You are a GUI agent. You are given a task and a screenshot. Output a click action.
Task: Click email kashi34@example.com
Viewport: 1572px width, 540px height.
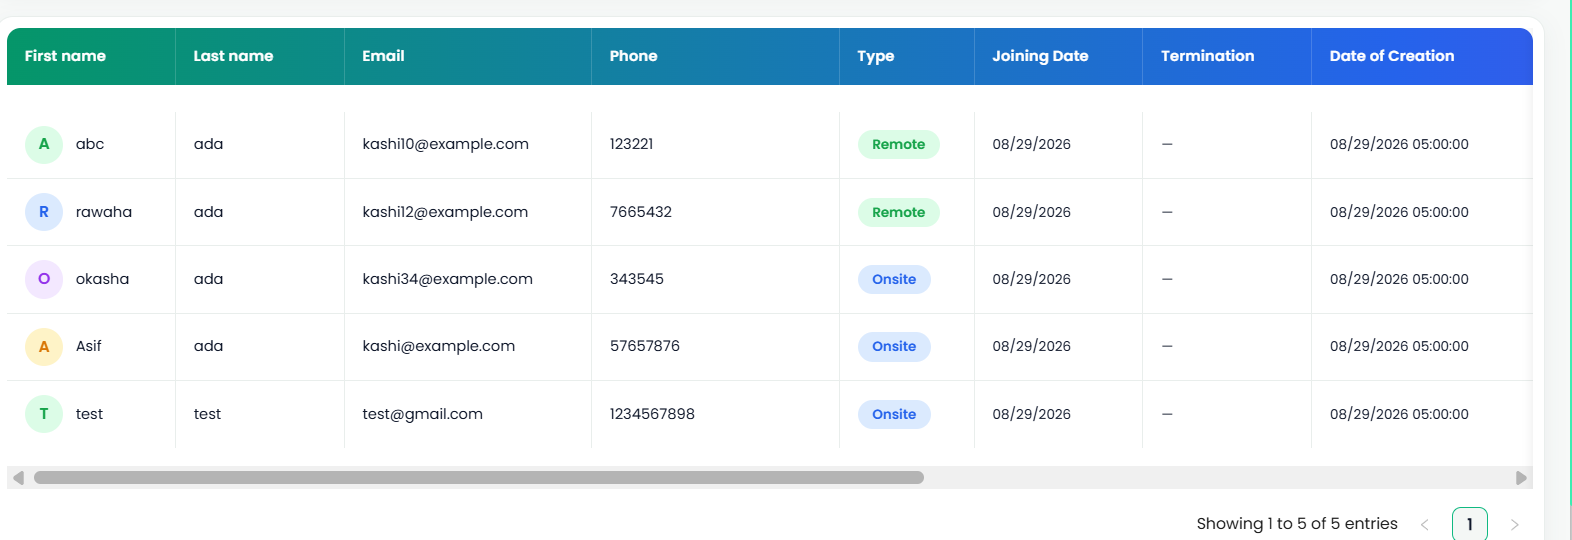[447, 279]
